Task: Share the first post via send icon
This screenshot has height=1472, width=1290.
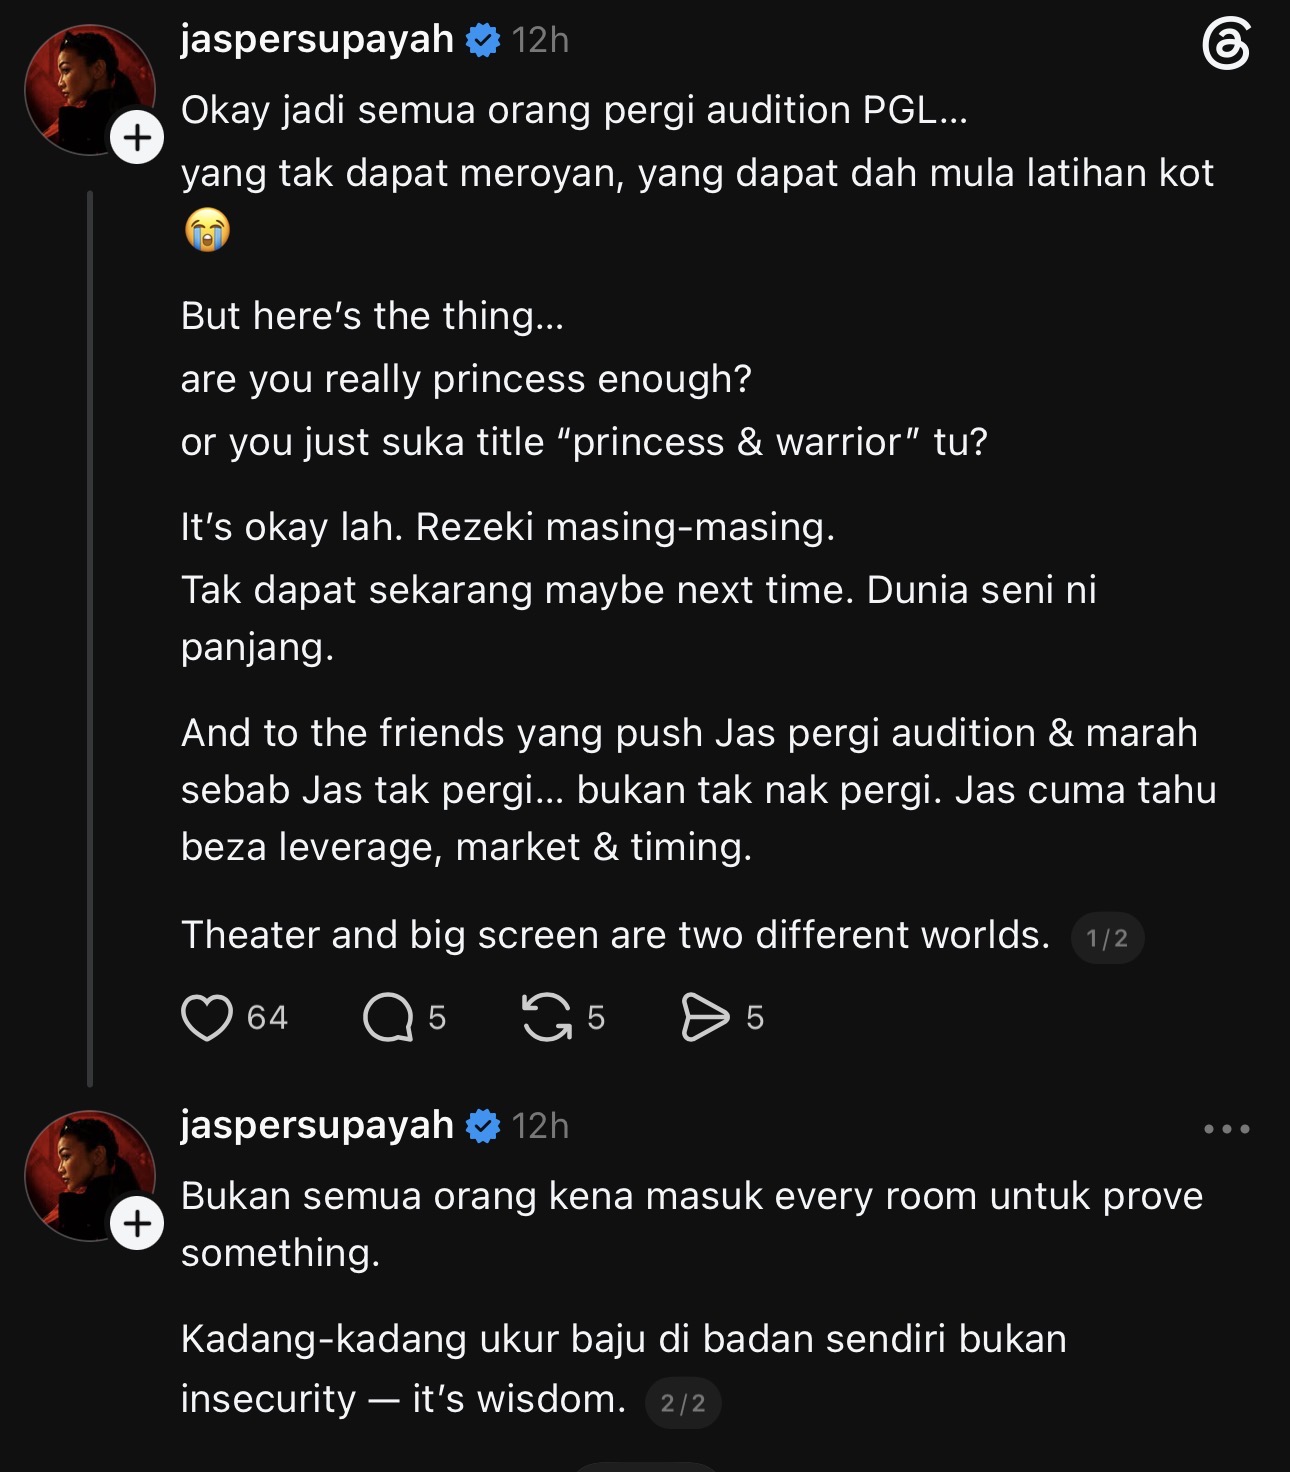Action: click(x=705, y=1017)
